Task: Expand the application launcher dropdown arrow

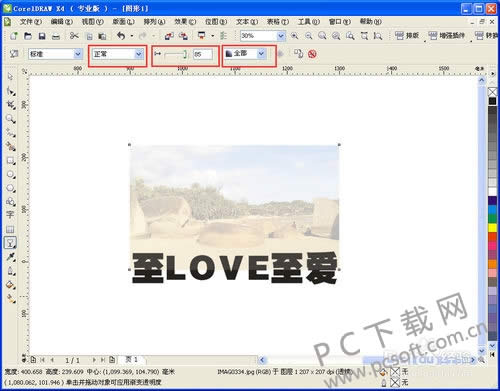Action: [212, 36]
